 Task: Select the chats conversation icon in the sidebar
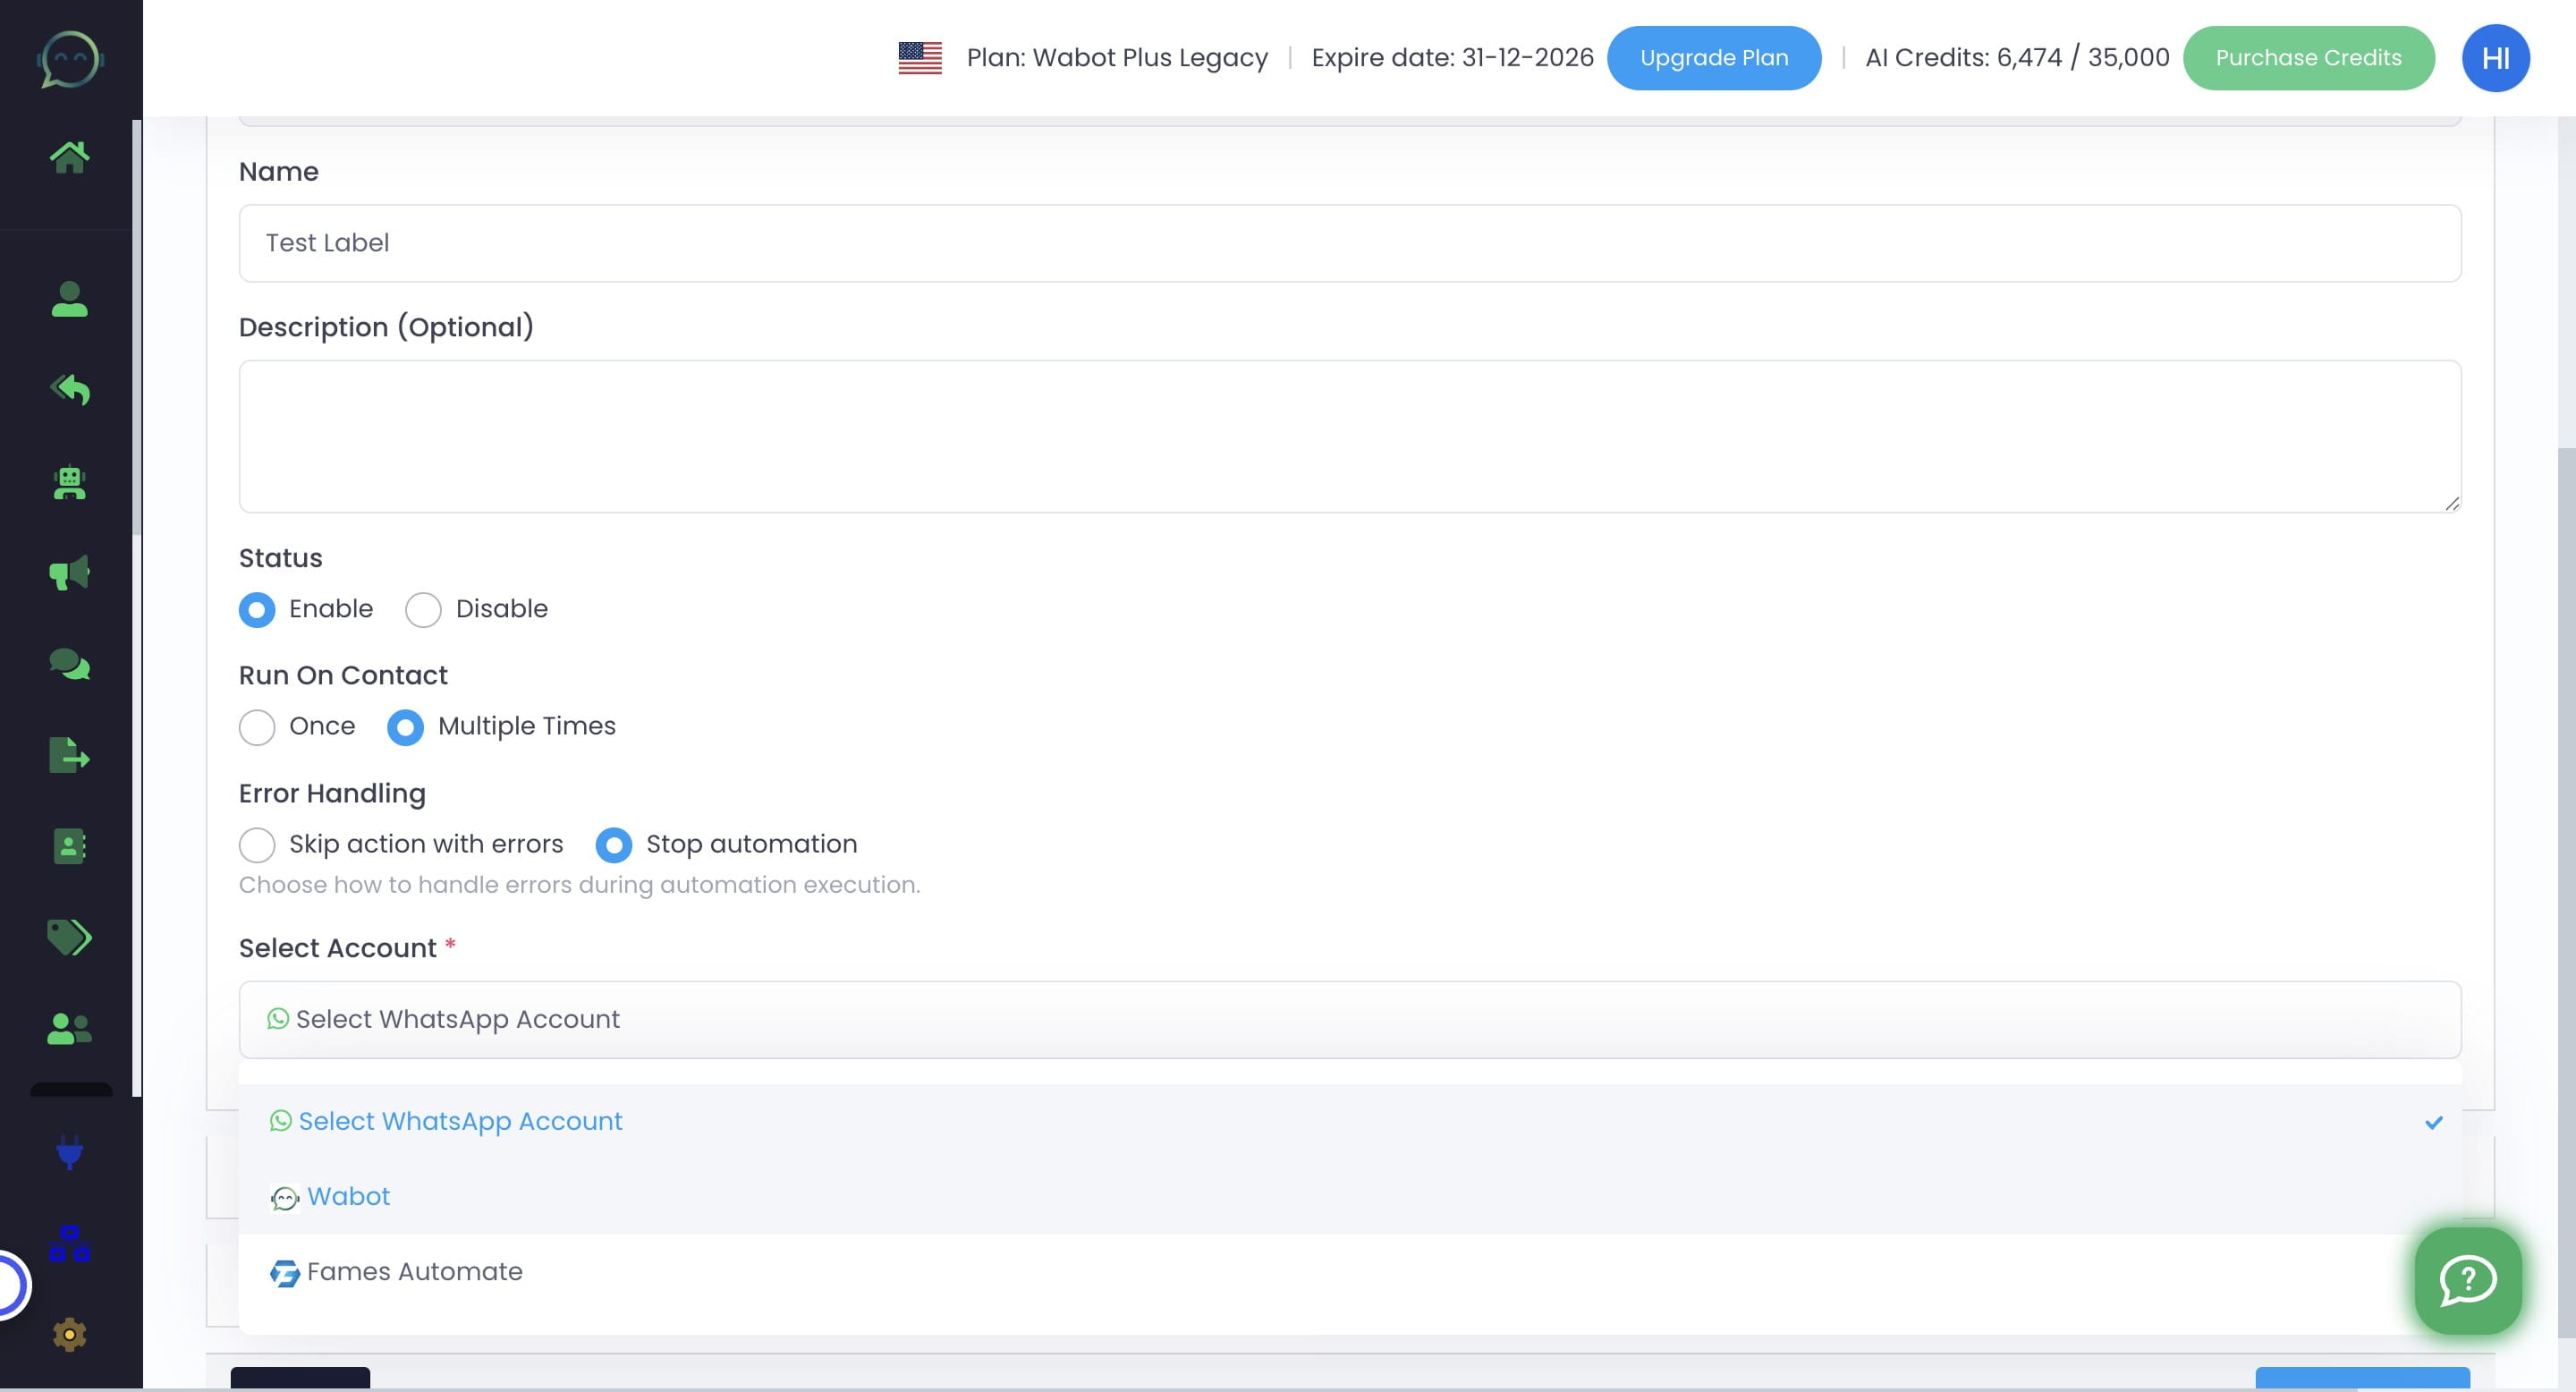click(68, 666)
